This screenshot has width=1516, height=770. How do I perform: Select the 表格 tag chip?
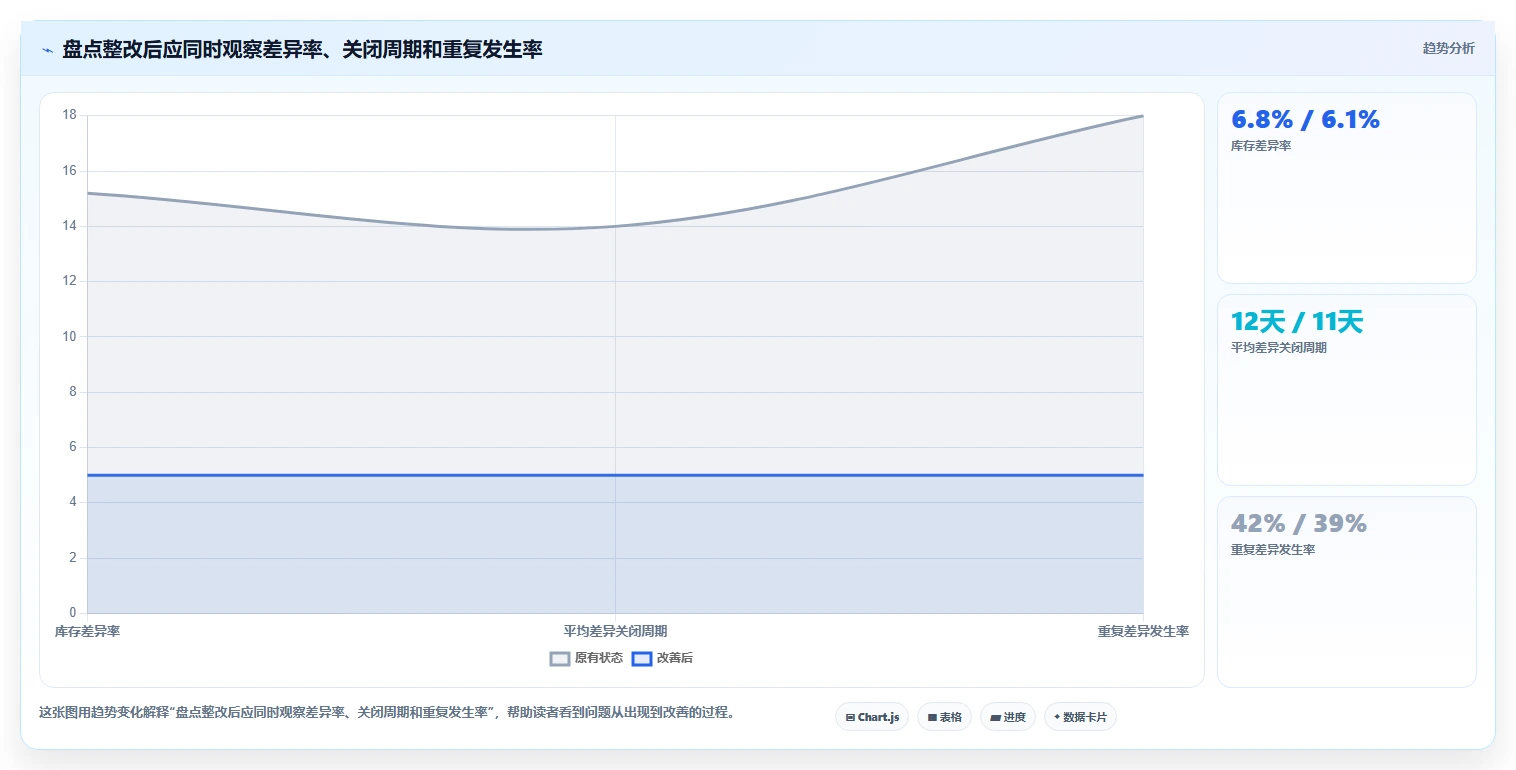944,717
